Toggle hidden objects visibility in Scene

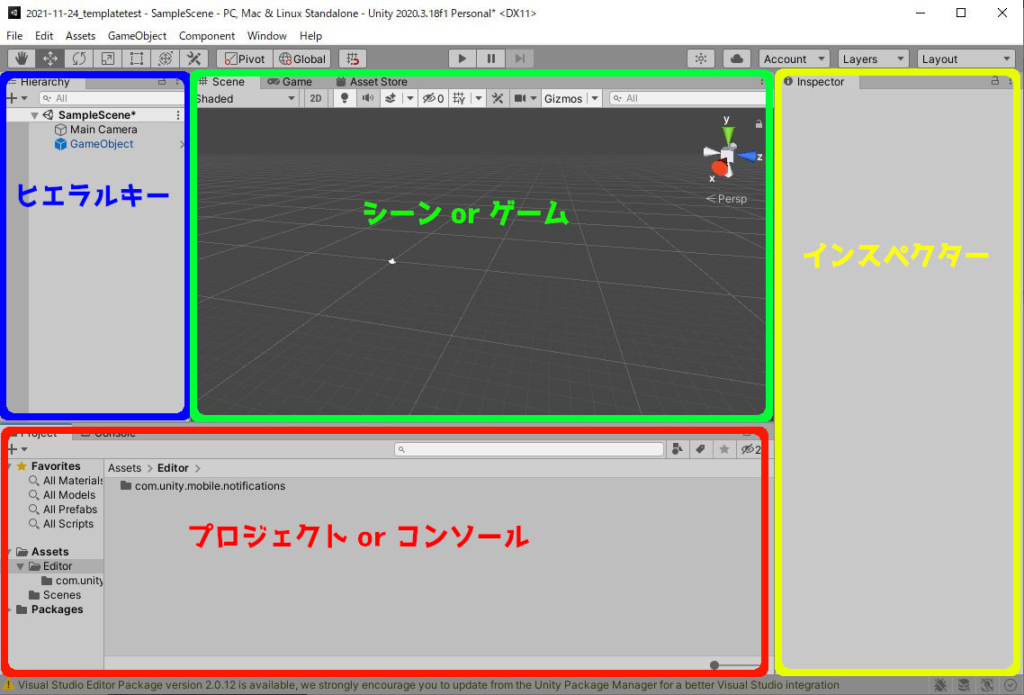point(434,99)
